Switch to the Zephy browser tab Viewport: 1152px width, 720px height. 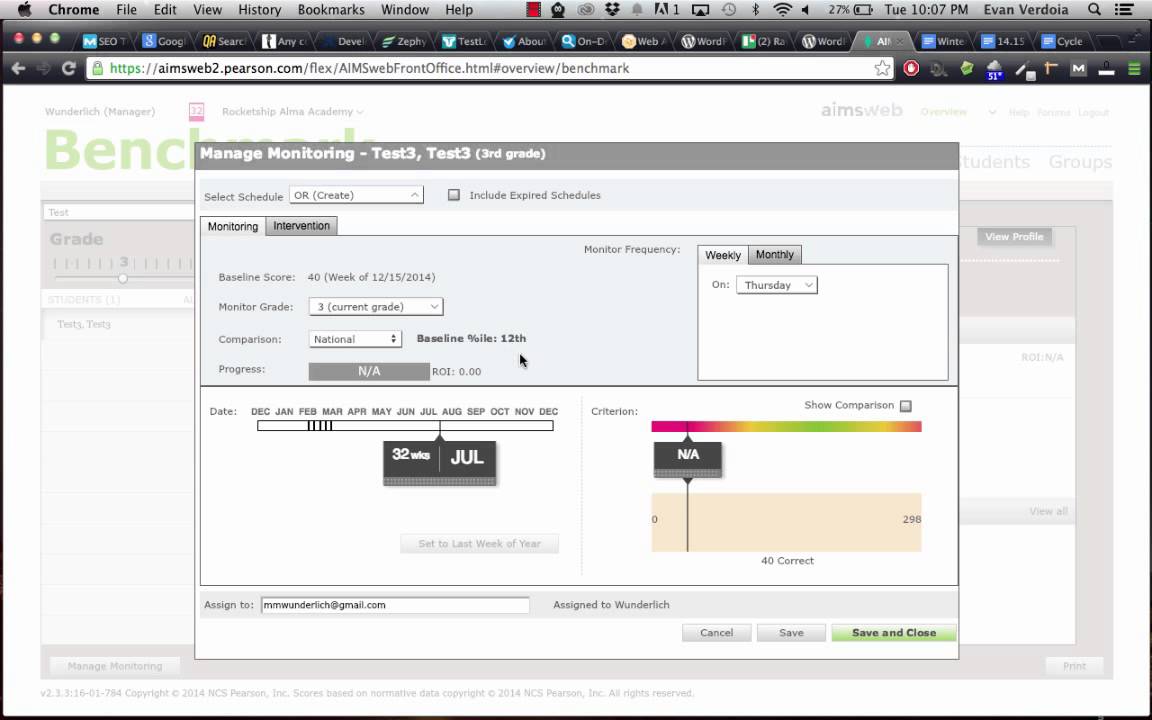[404, 41]
